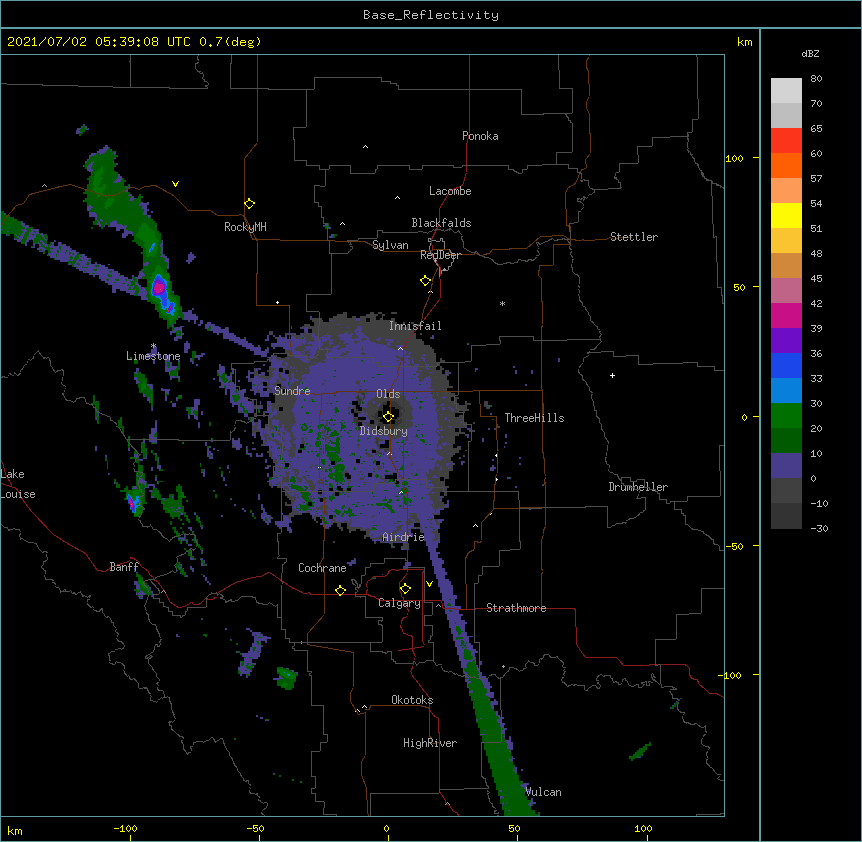Select the purple 39–36 dBZ legend swatch
The height and width of the screenshot is (842, 862).
[786, 341]
